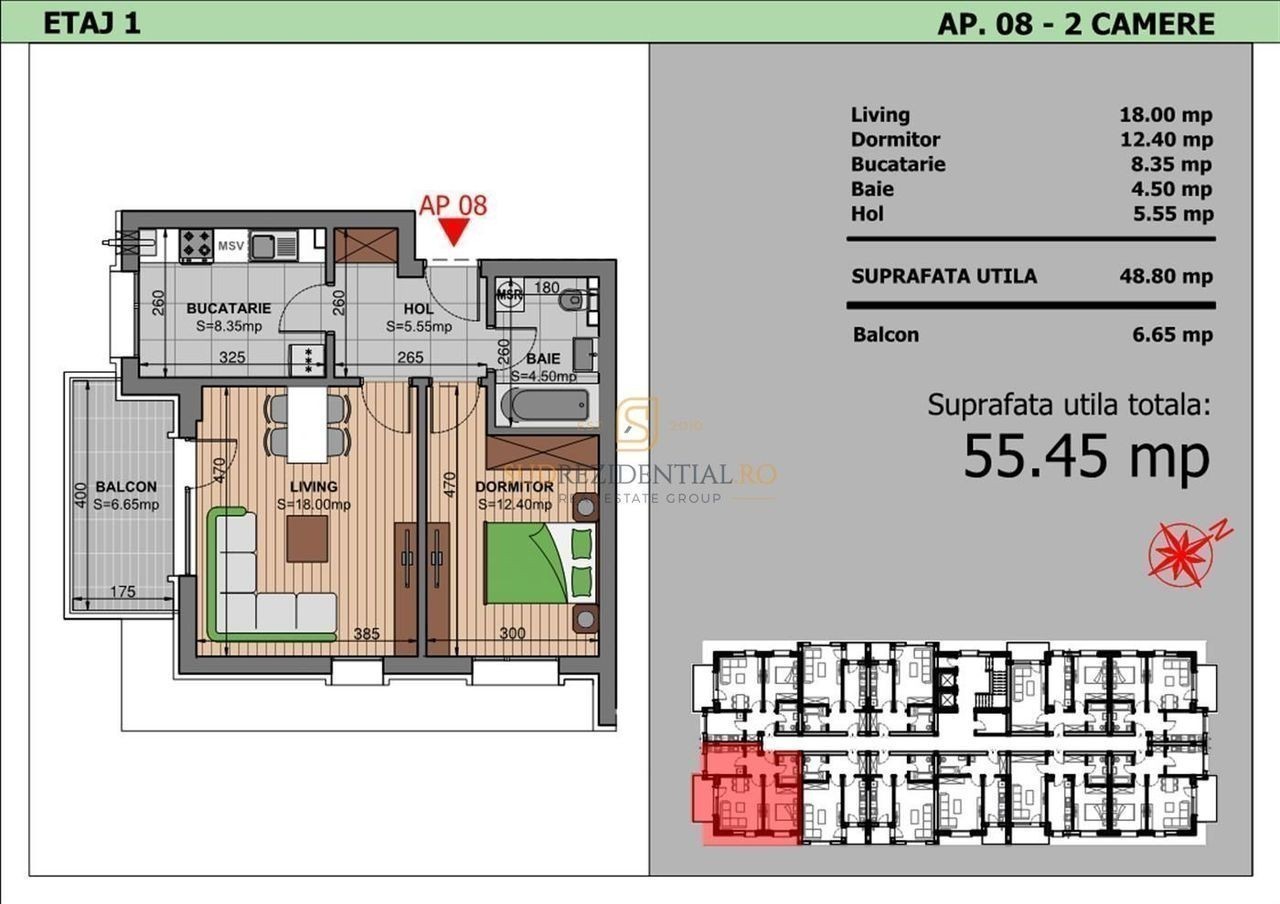Screen dimensions: 1280x904
Task: Click the red AP 08 entrance arrow
Action: 453,232
